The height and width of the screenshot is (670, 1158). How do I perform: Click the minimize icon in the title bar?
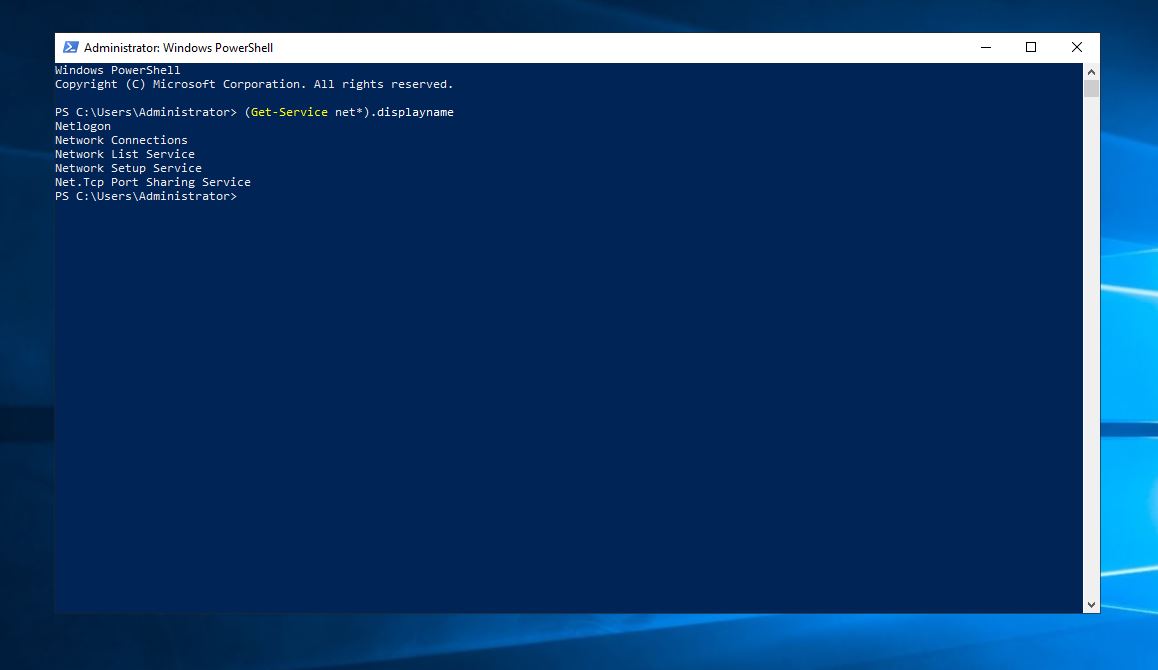click(x=985, y=47)
